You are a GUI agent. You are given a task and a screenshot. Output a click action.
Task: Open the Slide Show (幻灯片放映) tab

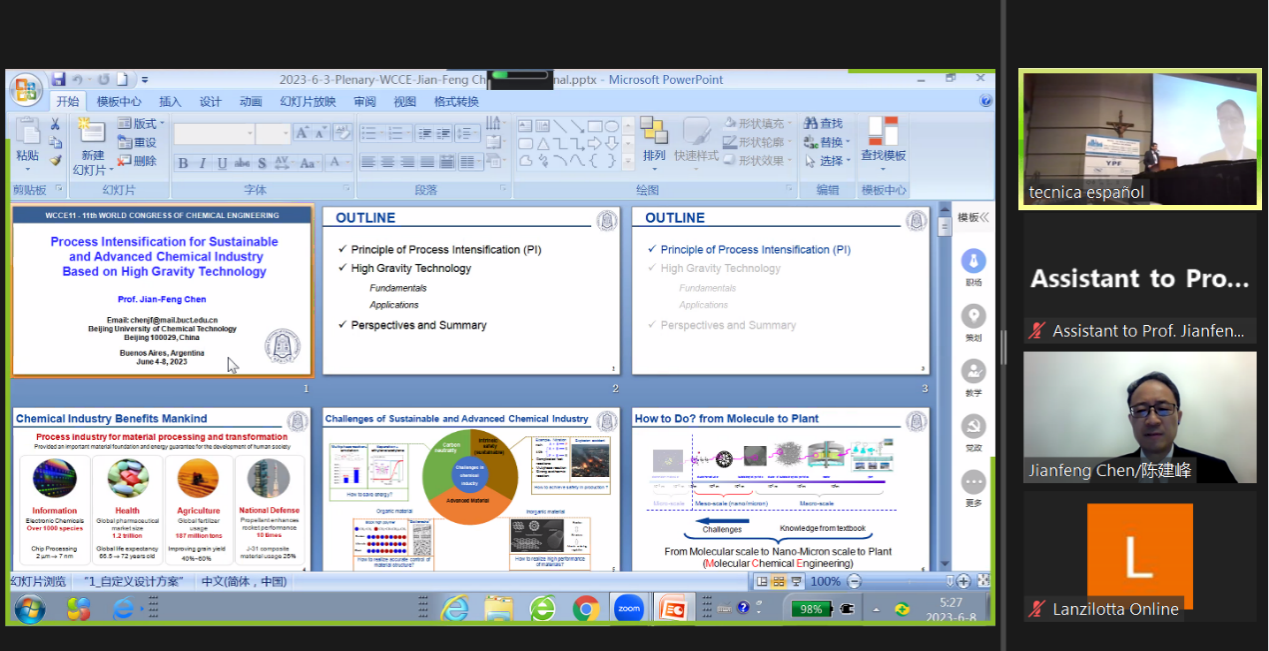[x=307, y=101]
